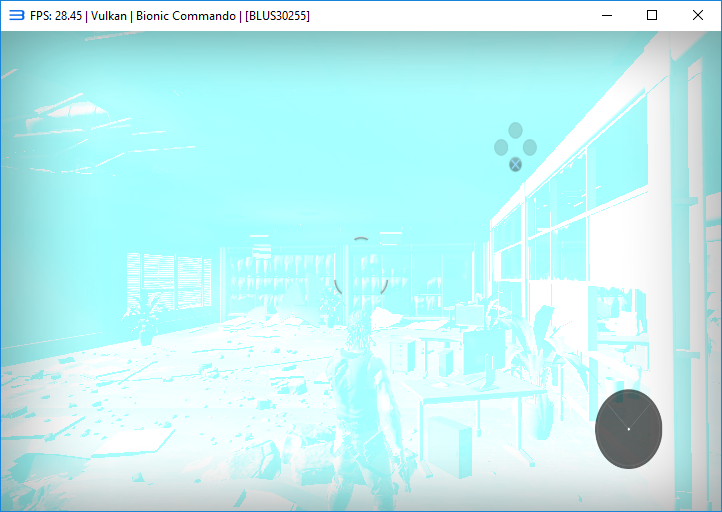Click the 'Vulkan' renderer label in title bar
This screenshot has width=722, height=512.
pos(109,16)
